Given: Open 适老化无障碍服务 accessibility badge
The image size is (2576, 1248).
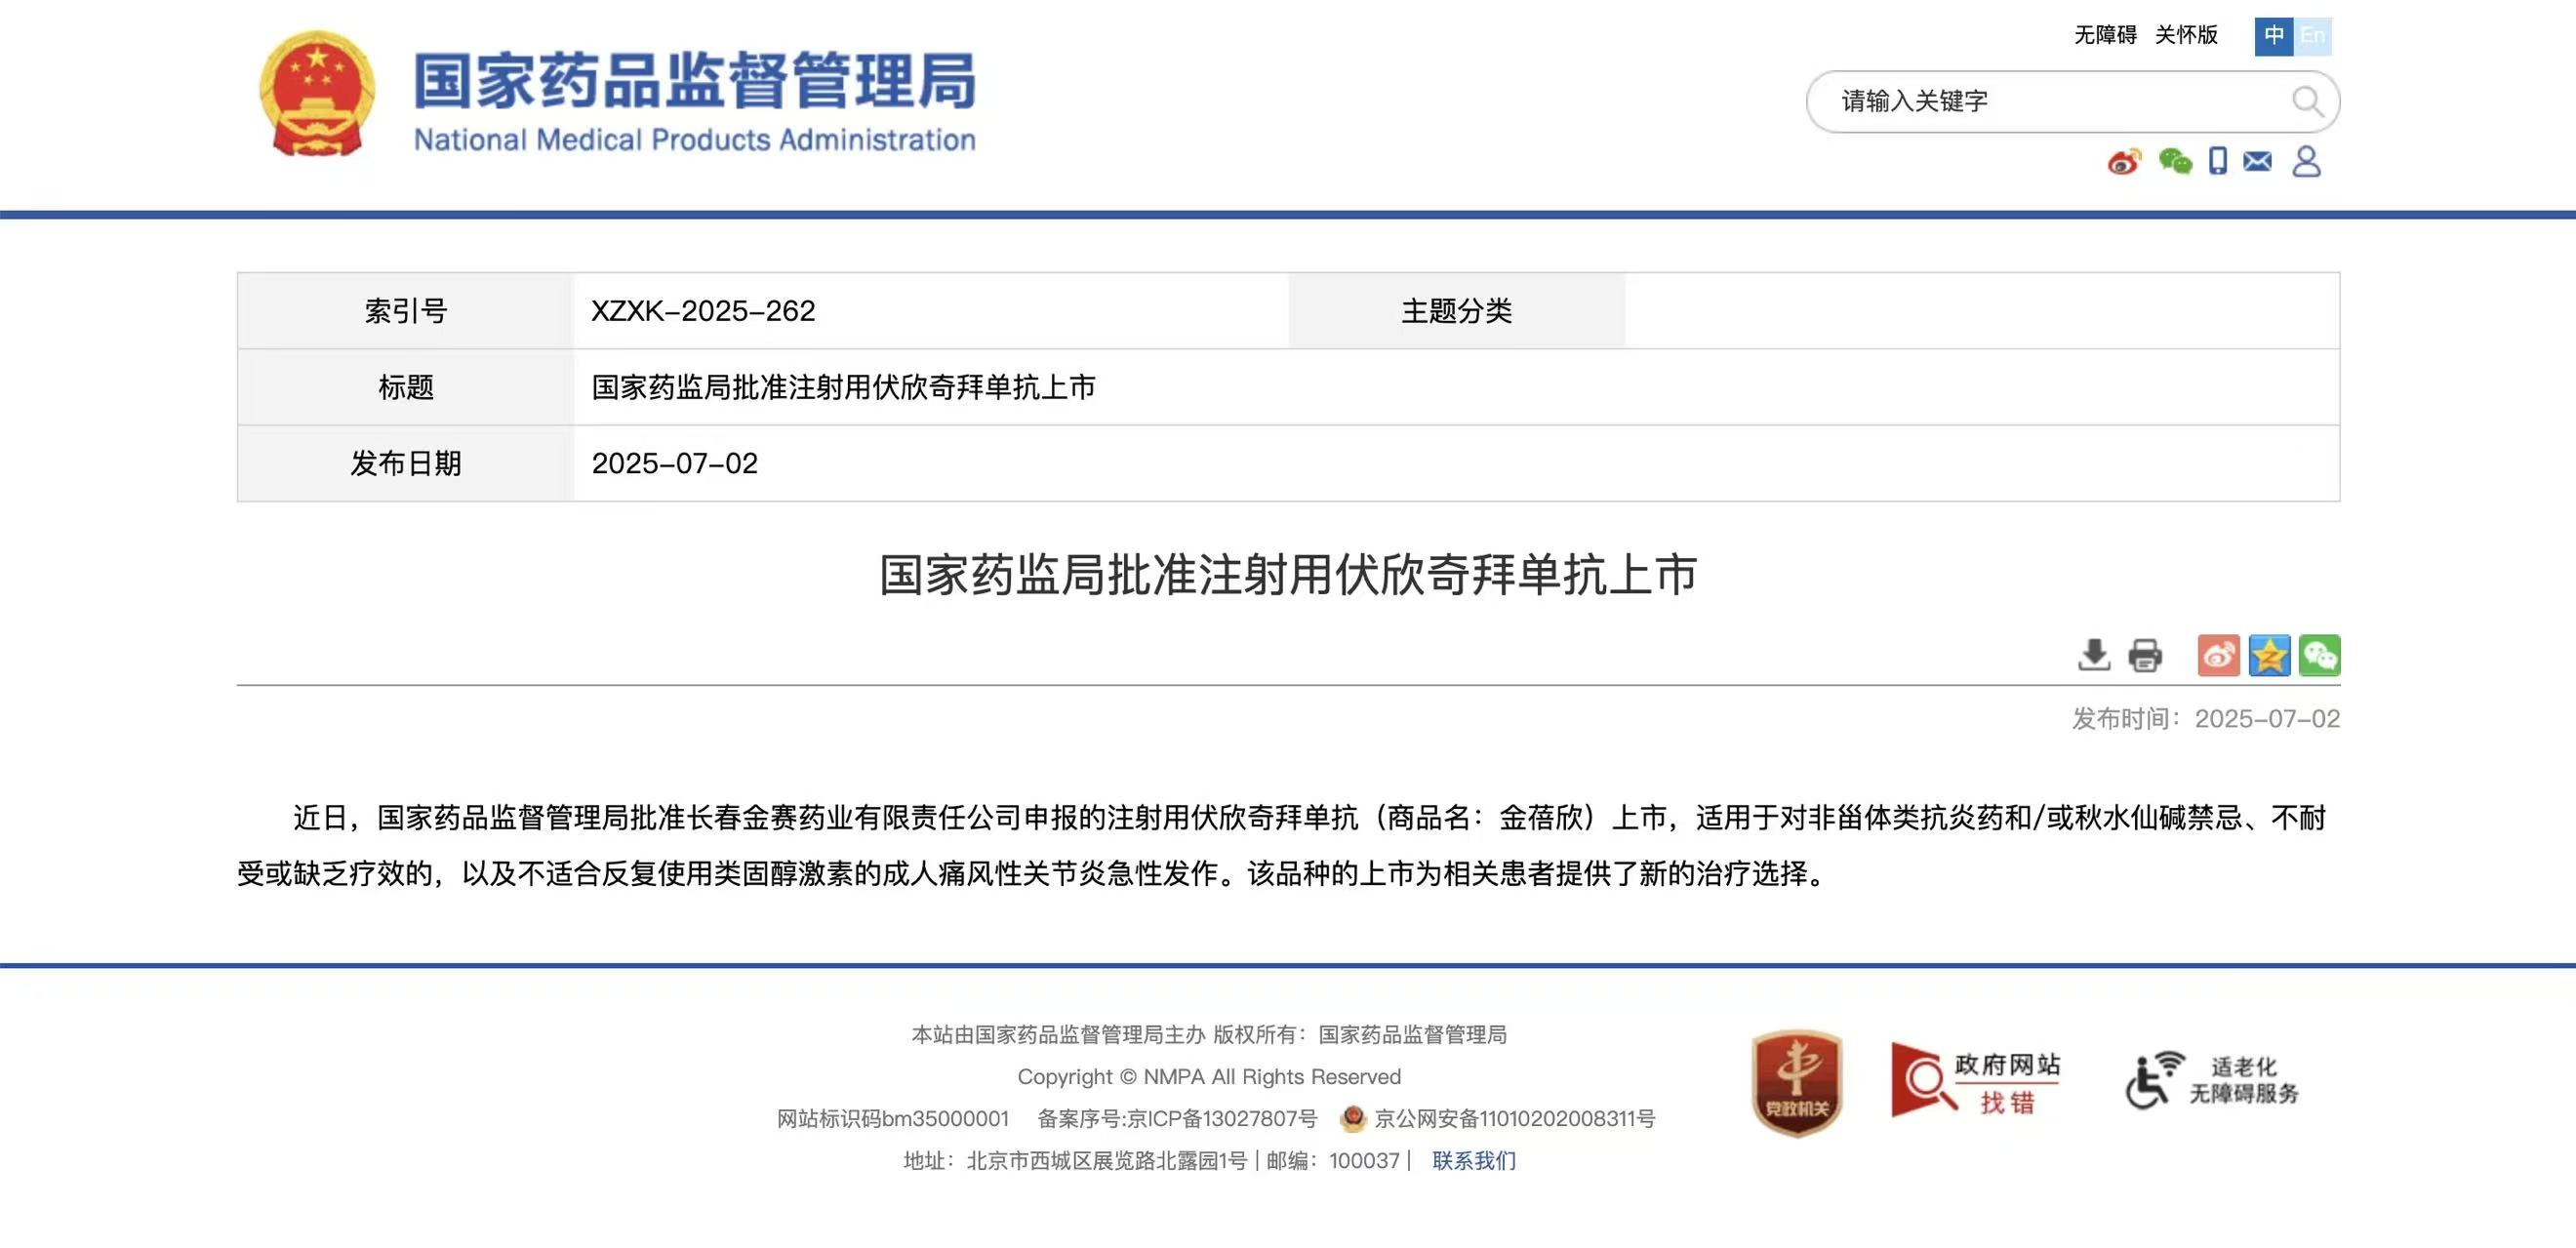Looking at the screenshot, I should pos(2211,1080).
